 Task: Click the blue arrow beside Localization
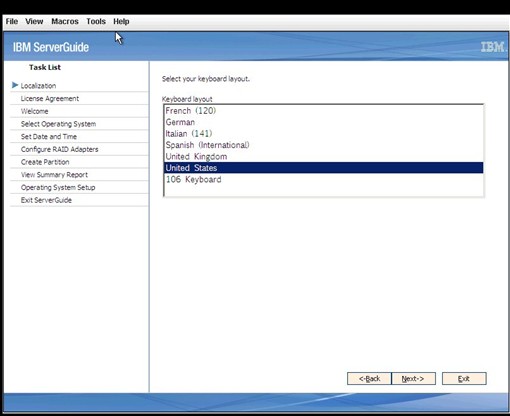pyautogui.click(x=15, y=85)
